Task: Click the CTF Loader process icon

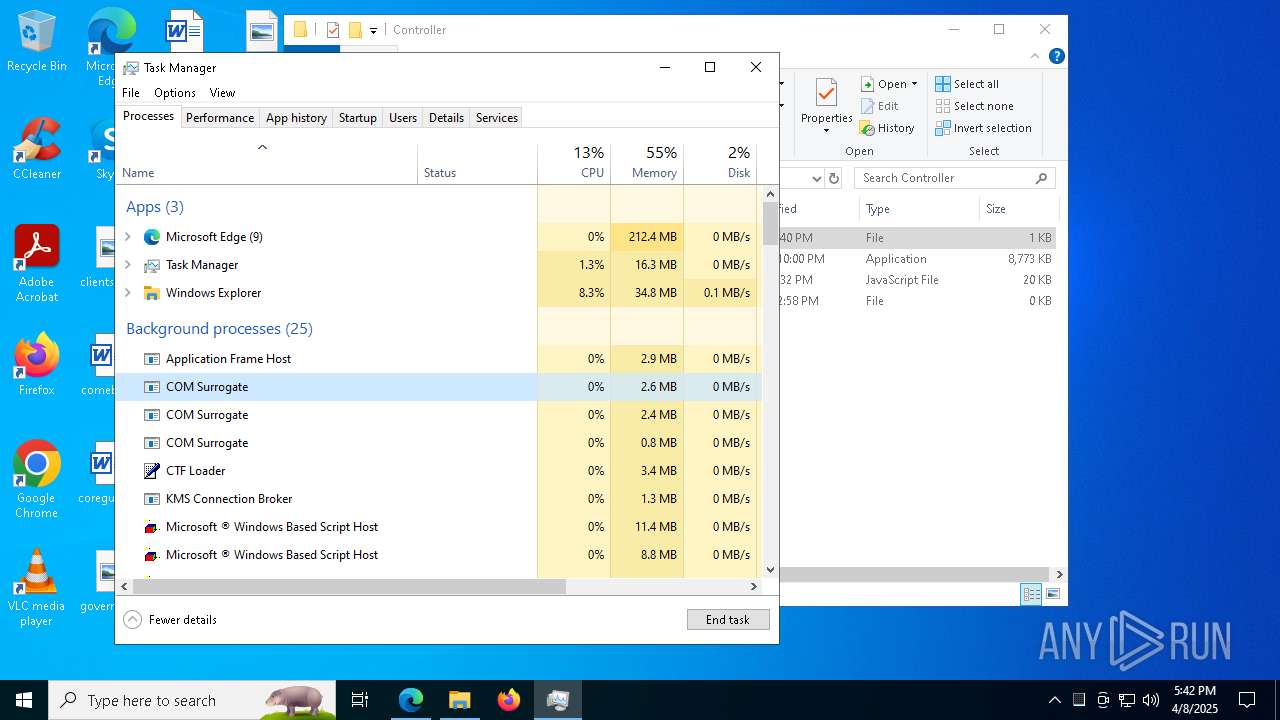Action: tap(152, 471)
